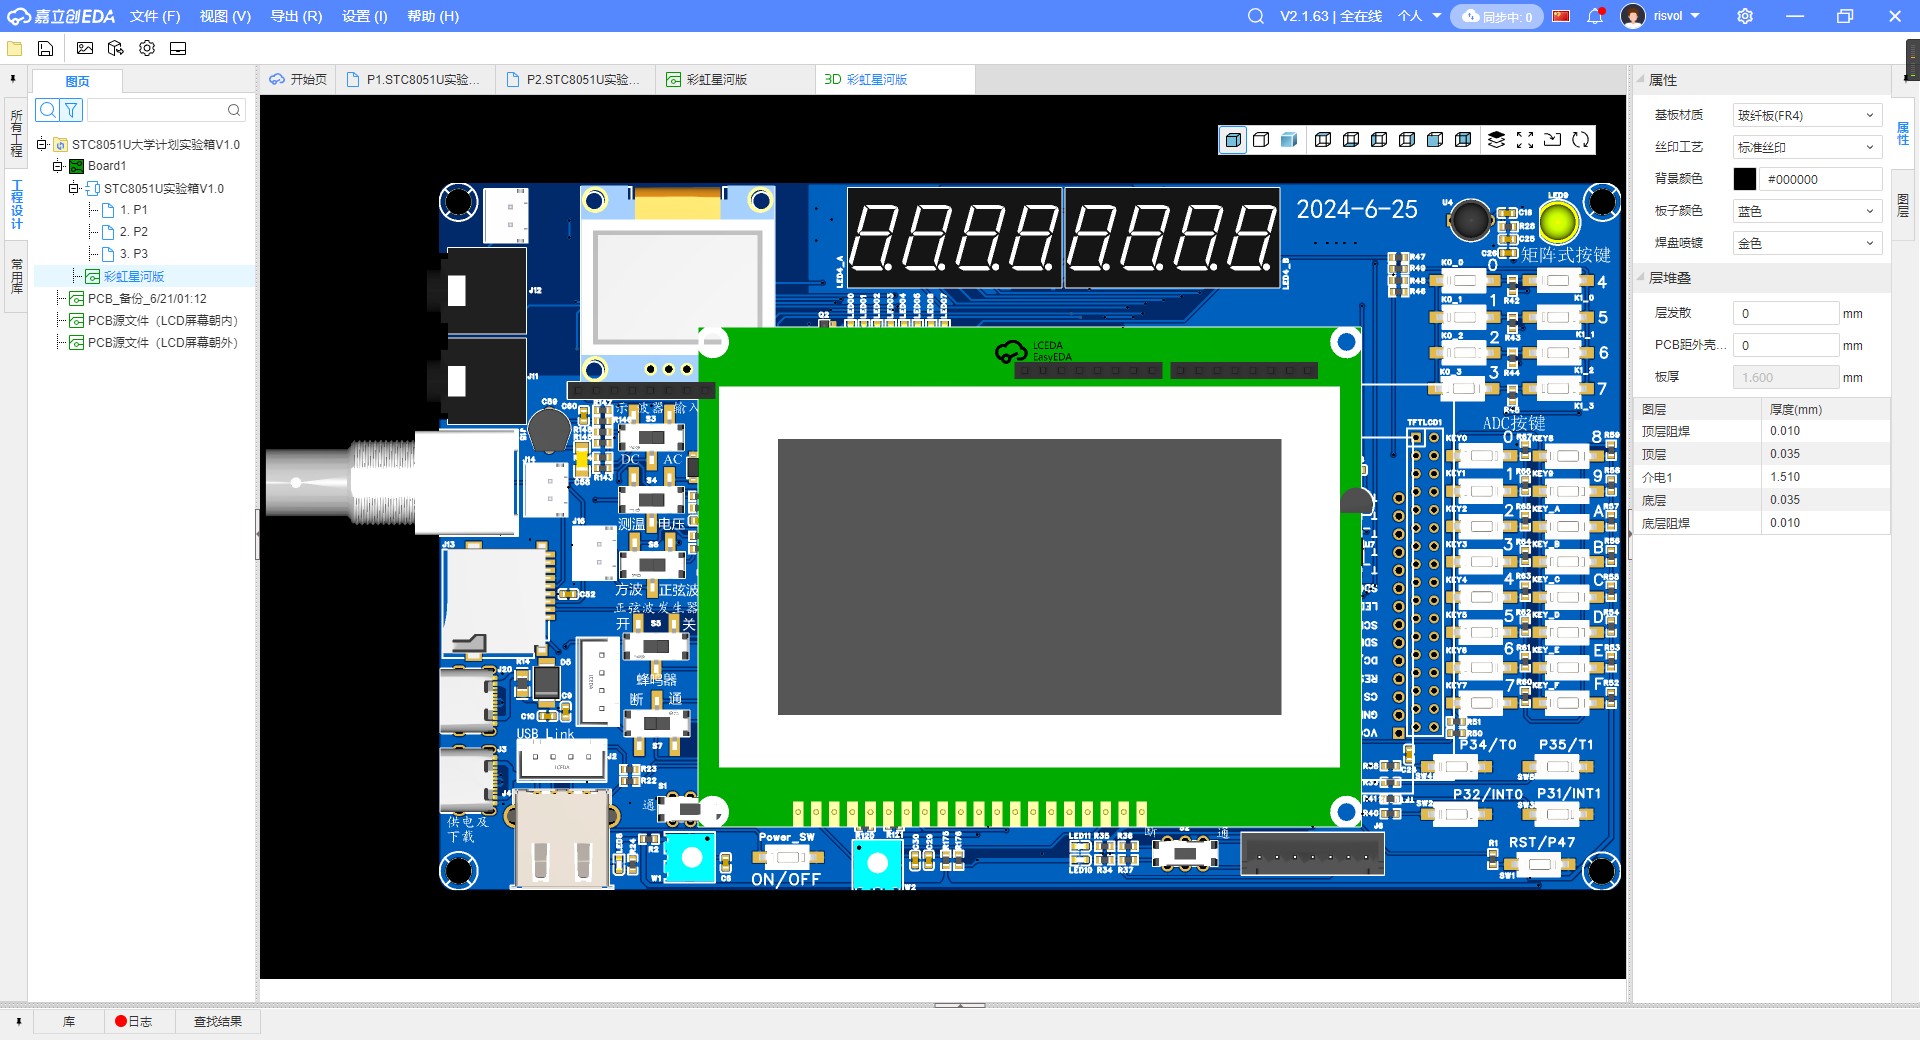Click the 日志 button in bottom bar
This screenshot has width=1920, height=1040.
pyautogui.click(x=134, y=1021)
